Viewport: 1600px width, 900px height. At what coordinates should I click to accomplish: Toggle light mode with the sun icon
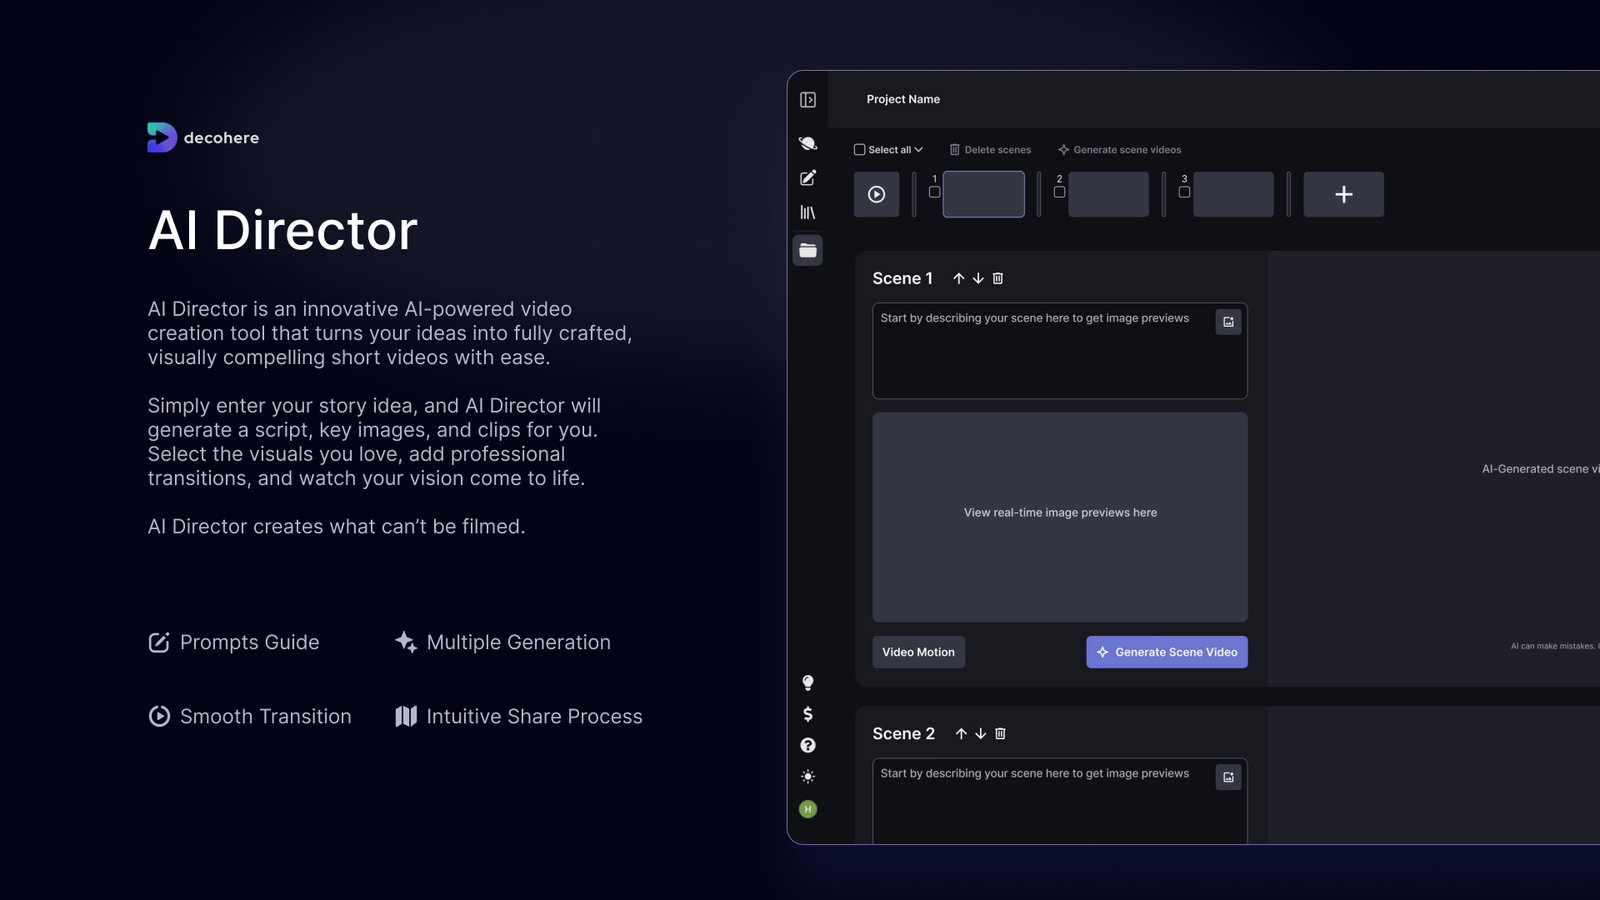tap(808, 777)
